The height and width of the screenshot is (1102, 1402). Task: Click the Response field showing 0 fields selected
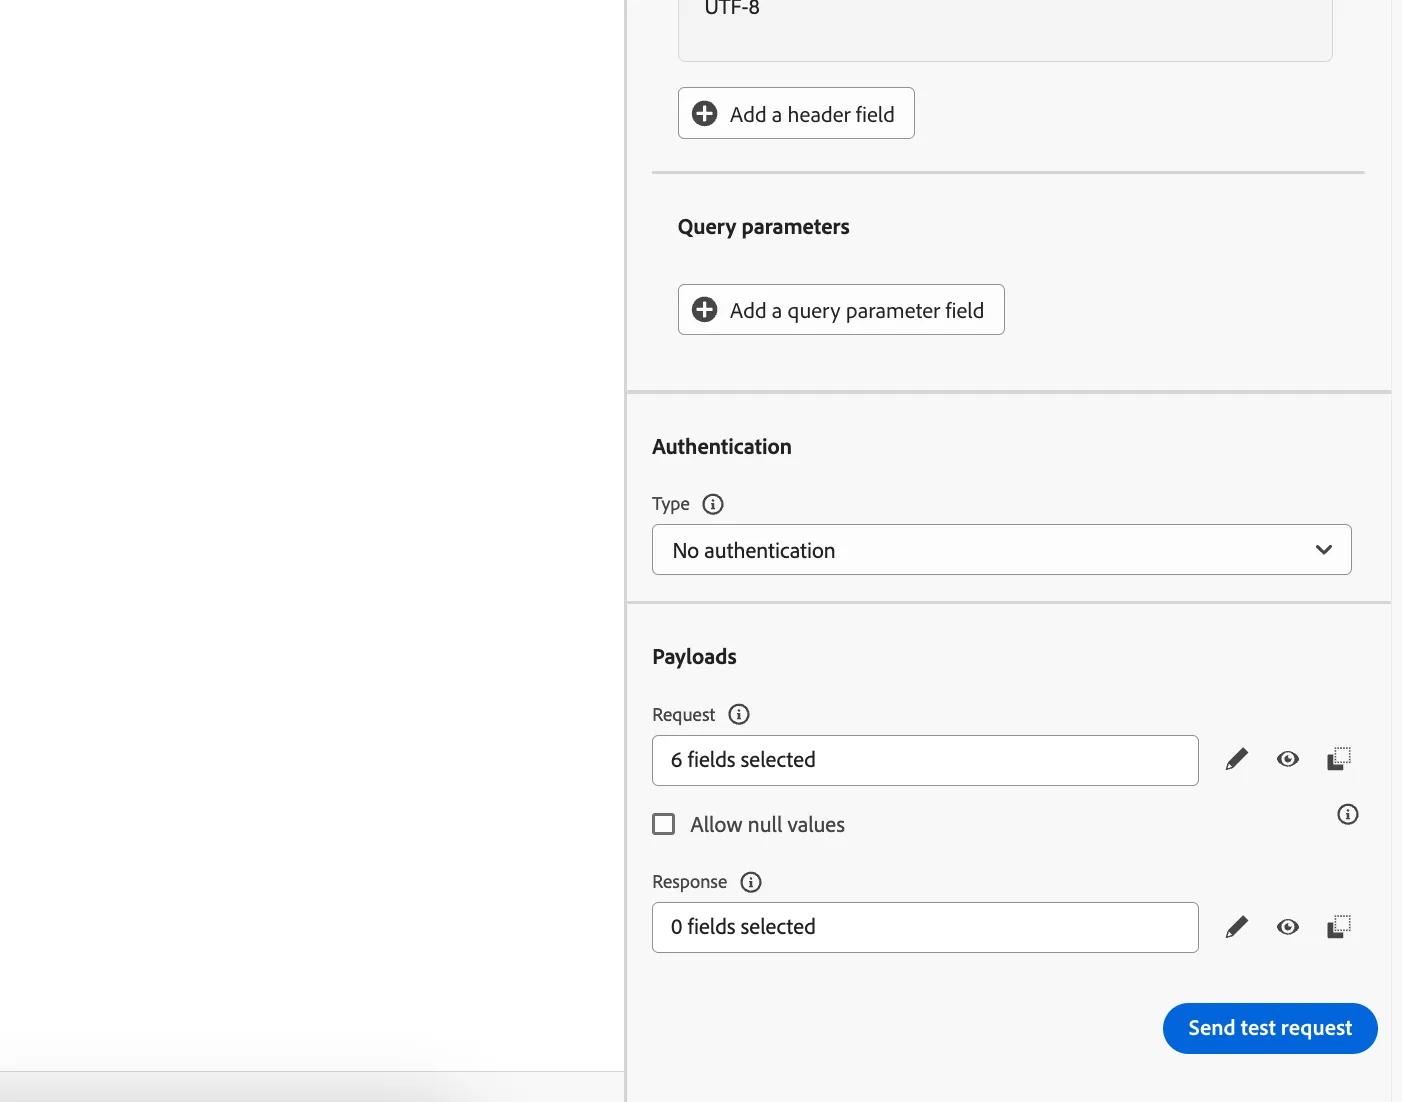[x=925, y=927]
